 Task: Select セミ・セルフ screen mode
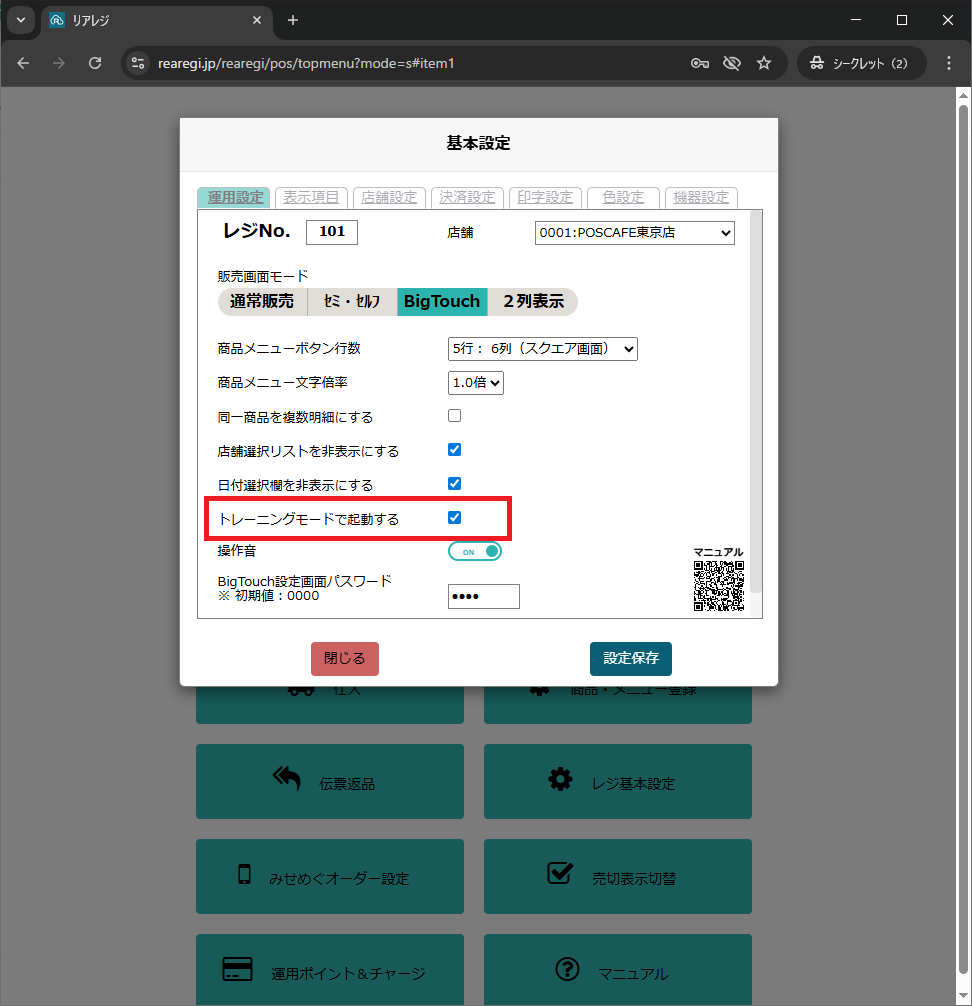[352, 302]
